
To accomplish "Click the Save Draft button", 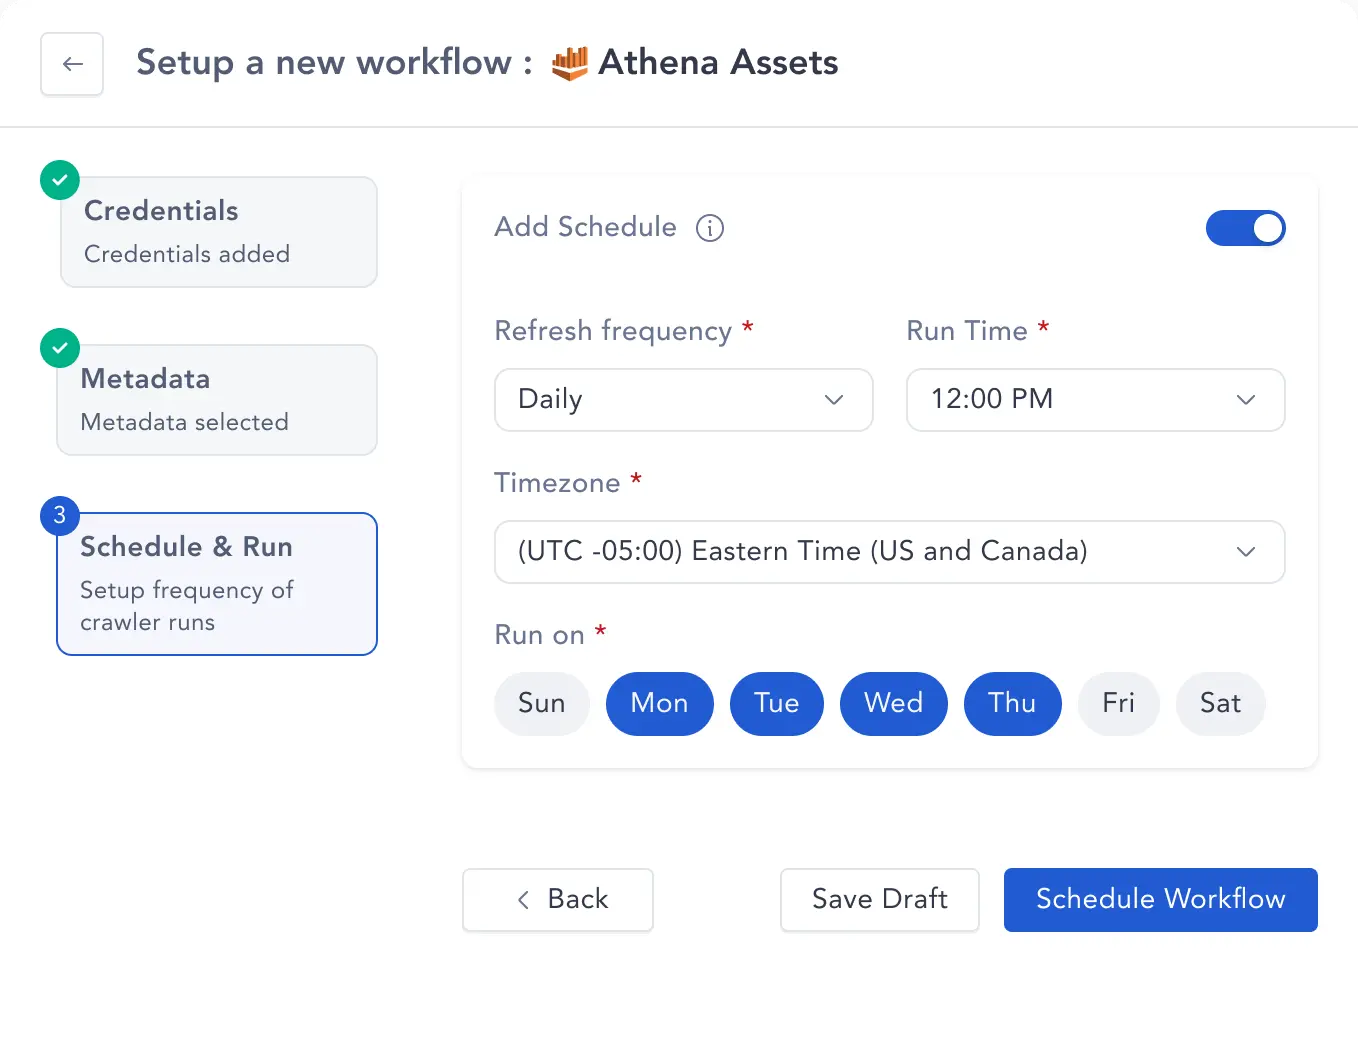I will pos(880,900).
